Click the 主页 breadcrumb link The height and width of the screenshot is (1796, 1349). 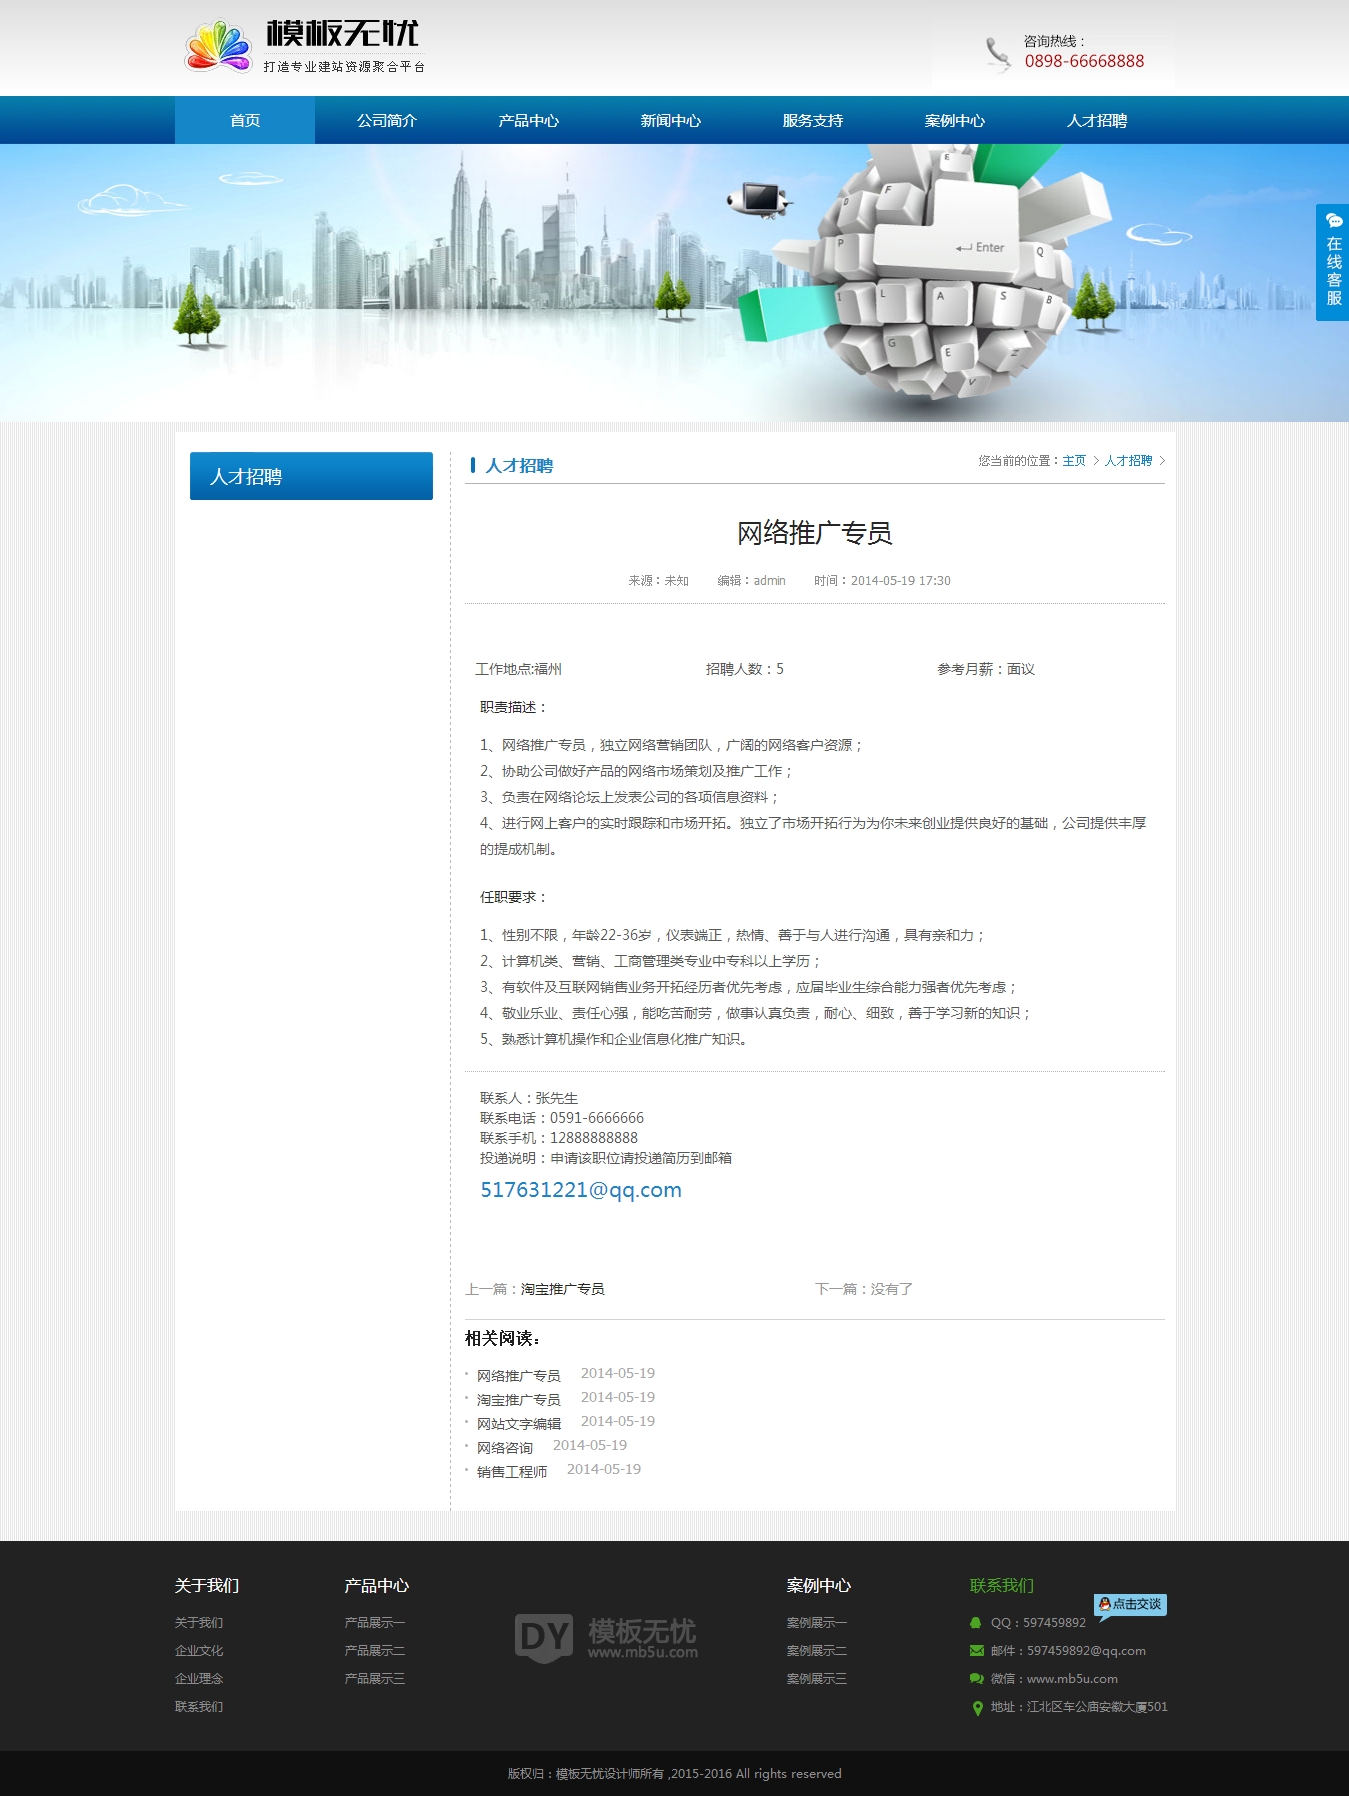point(1073,461)
